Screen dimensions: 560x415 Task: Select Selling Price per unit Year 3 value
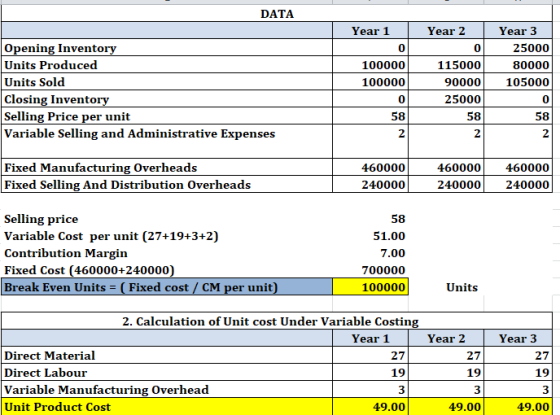518,116
